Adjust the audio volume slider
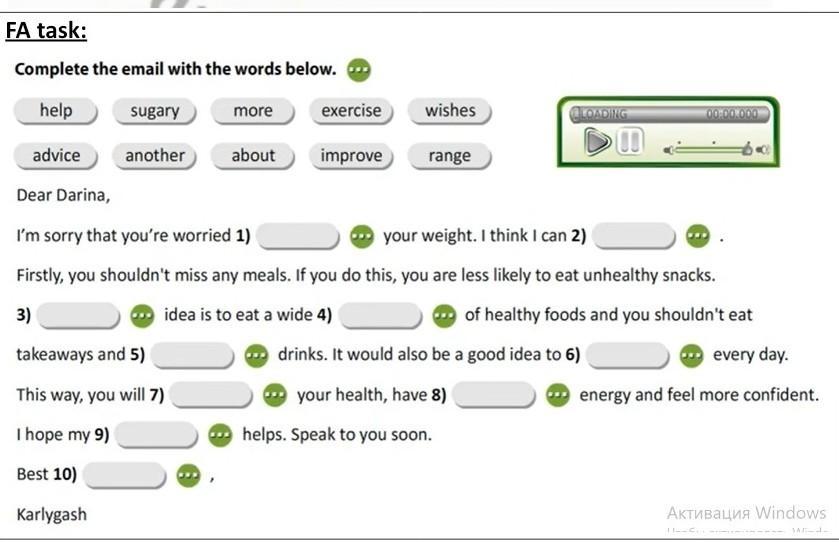839x542 pixels. pos(715,149)
